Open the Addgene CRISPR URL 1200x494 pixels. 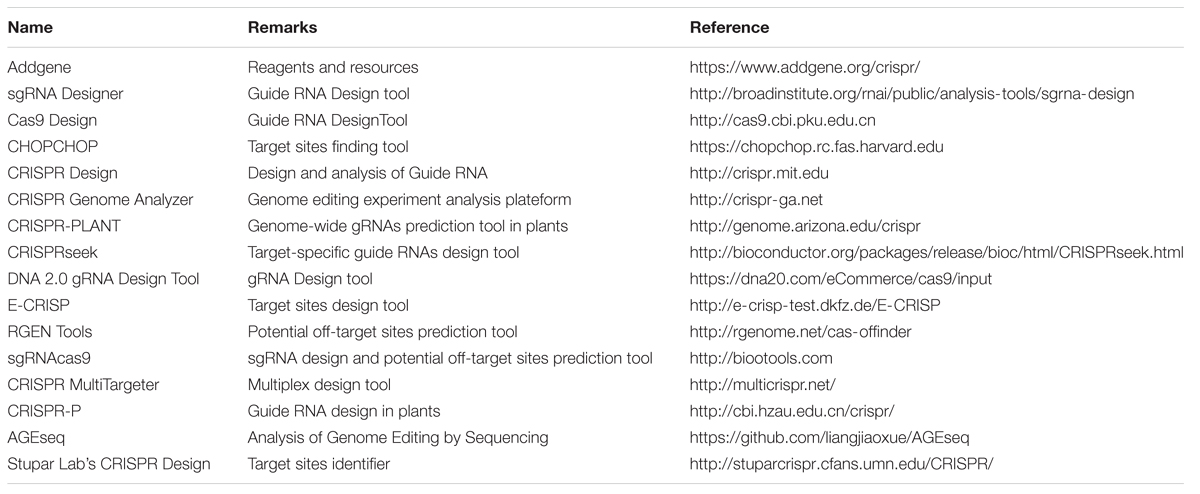(804, 68)
